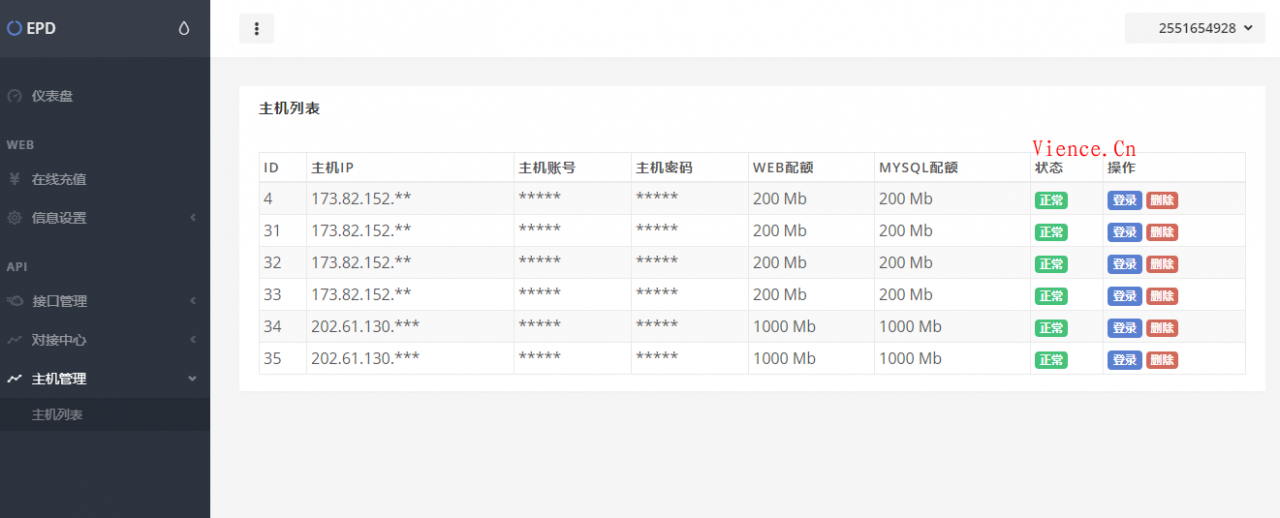Click the 正常 status badge in row 34
The height and width of the screenshot is (518, 1280).
[1051, 328]
